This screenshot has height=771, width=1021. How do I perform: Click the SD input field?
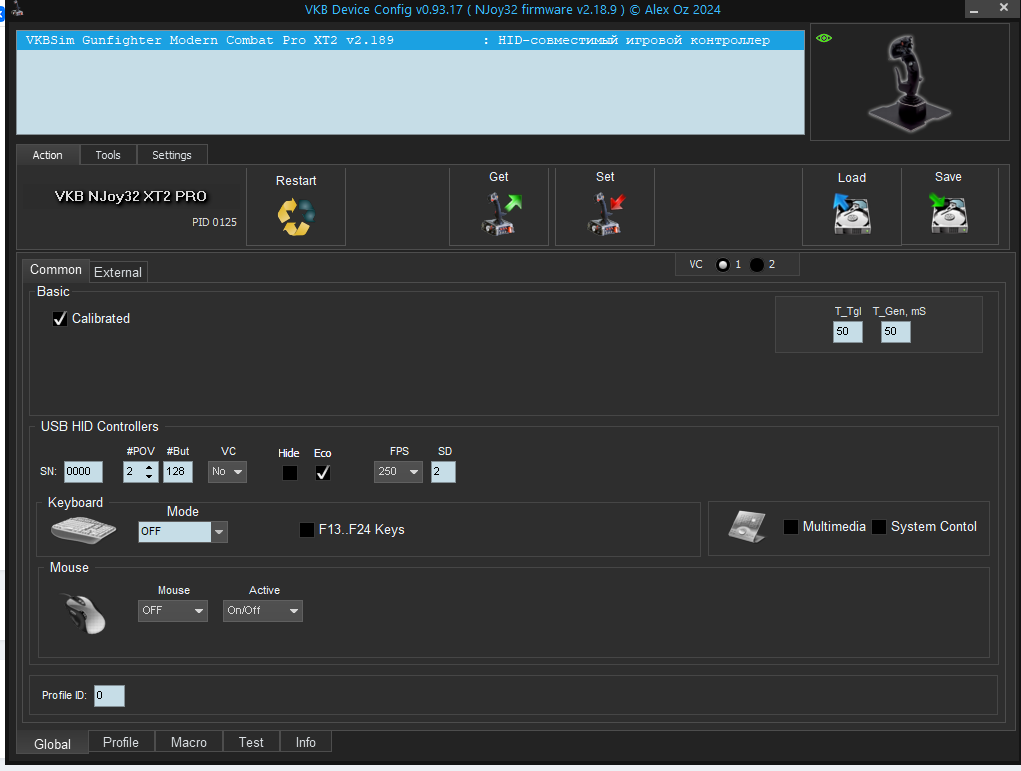coord(443,471)
